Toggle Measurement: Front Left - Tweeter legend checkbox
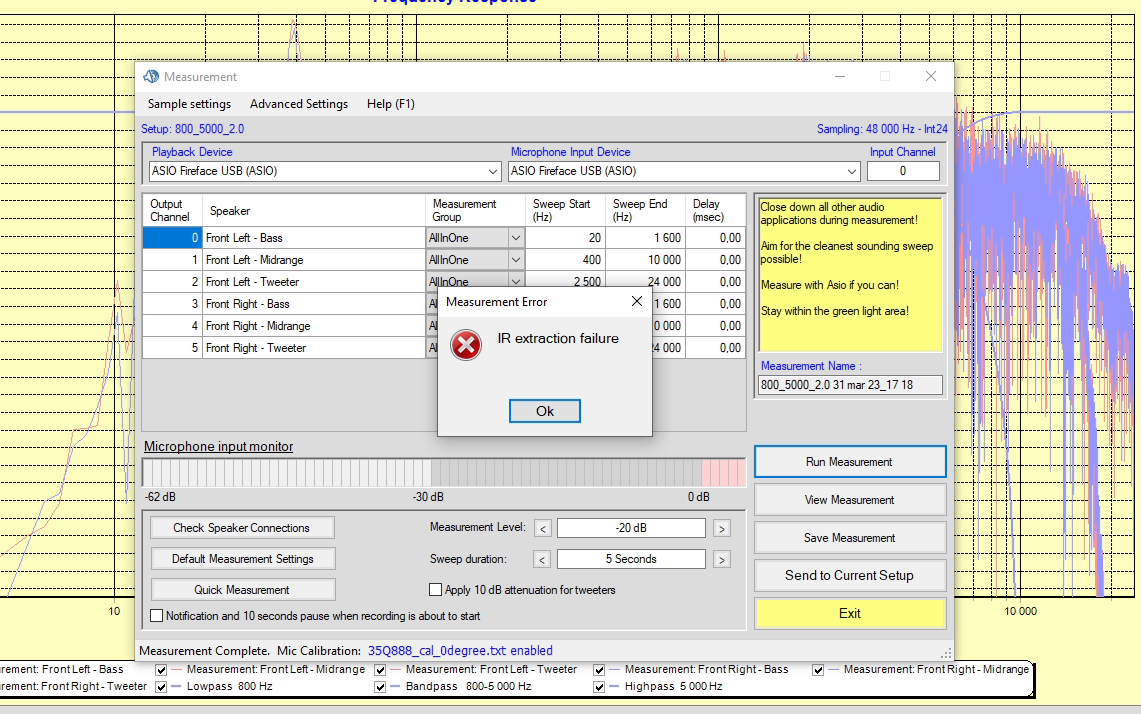 (x=380, y=670)
